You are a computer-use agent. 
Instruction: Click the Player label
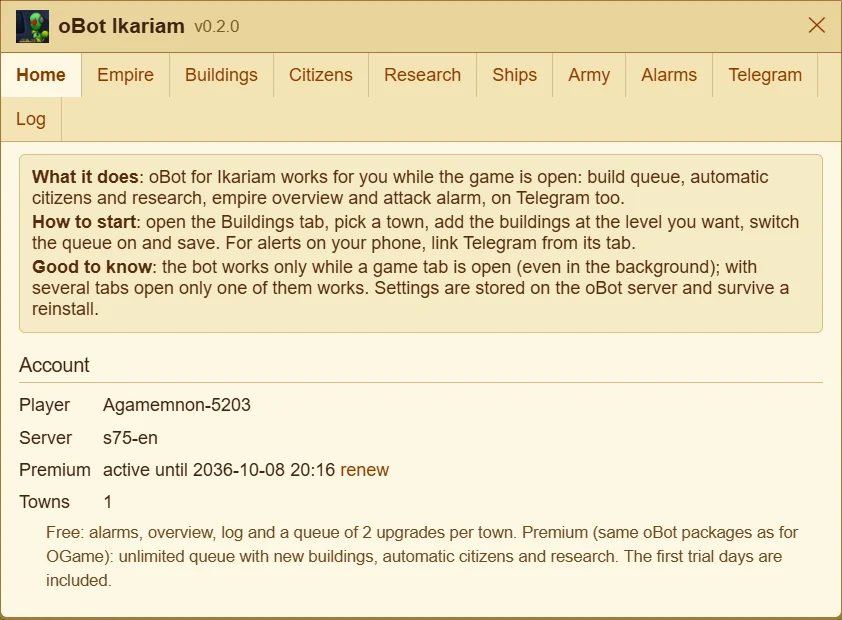45,405
